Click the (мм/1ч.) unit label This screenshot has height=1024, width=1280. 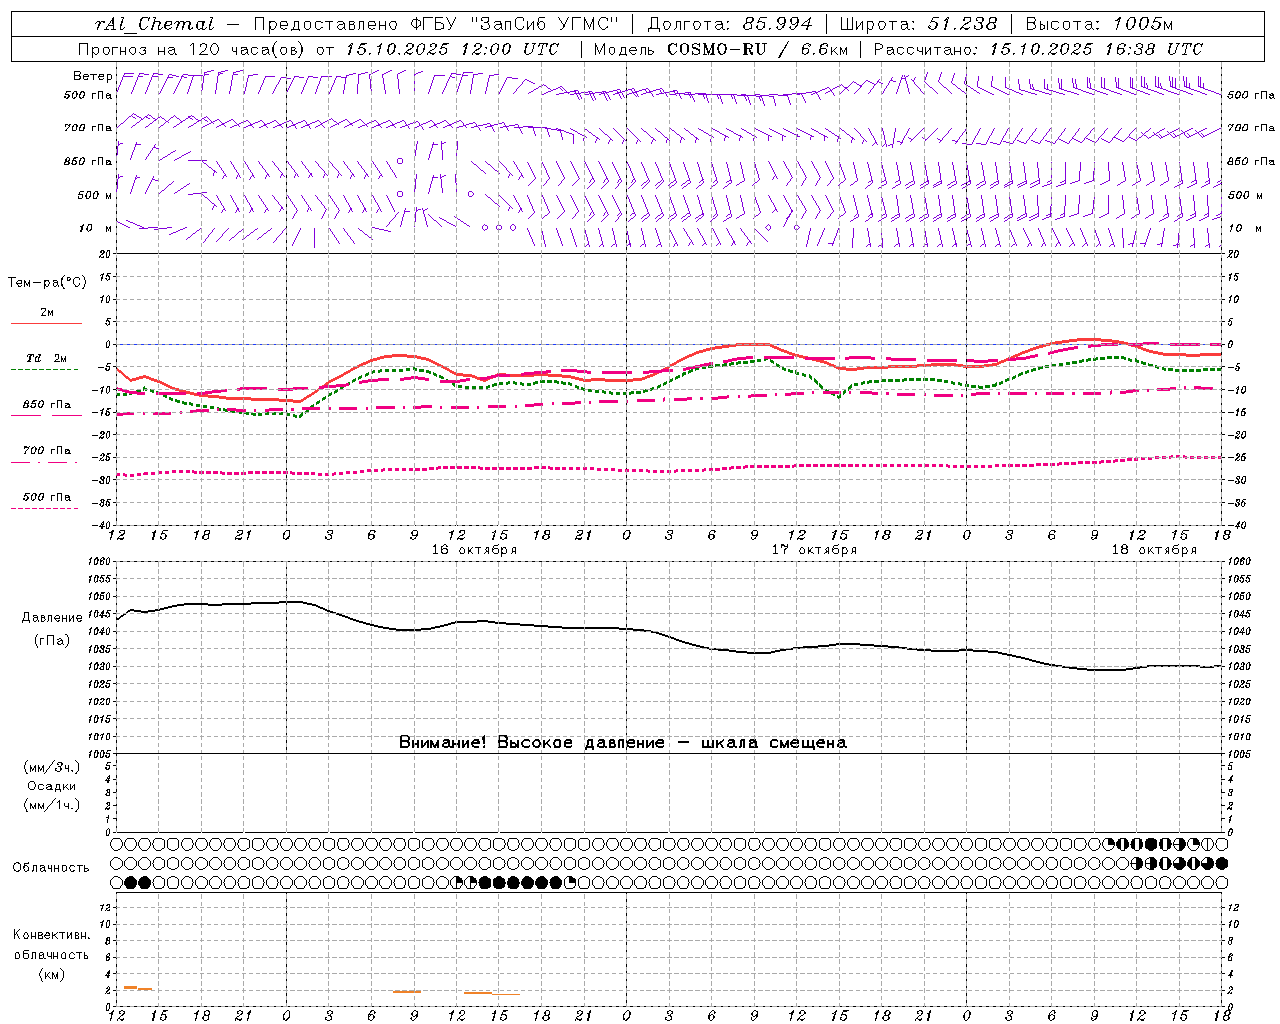51,806
